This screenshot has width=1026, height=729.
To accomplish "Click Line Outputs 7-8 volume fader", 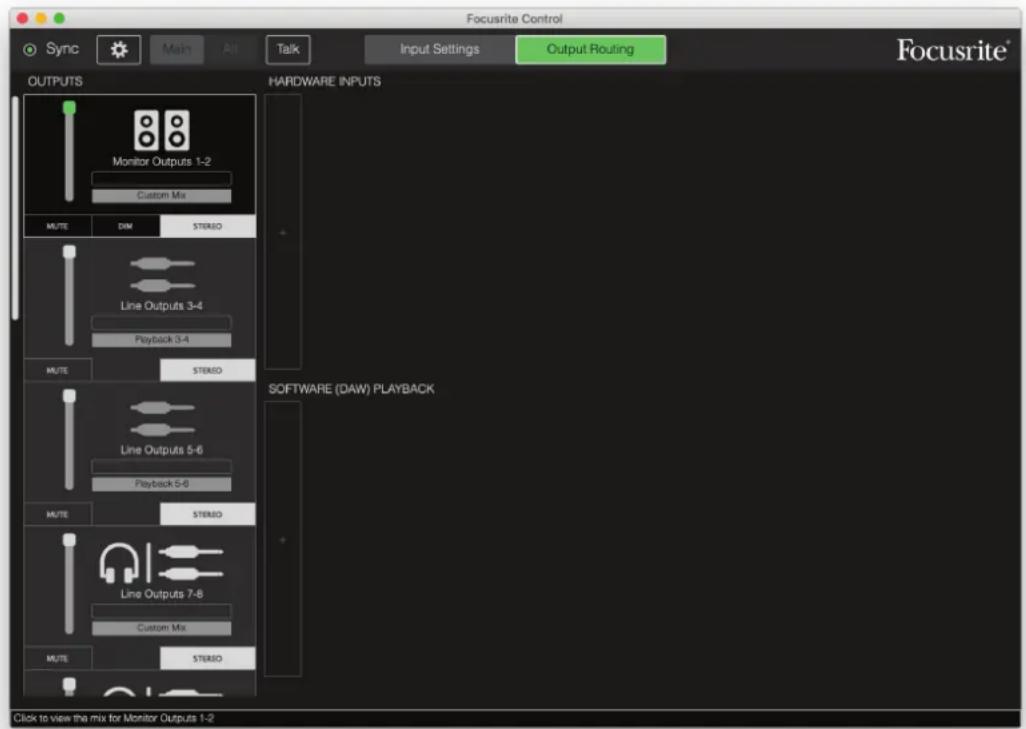I will click(x=69, y=540).
